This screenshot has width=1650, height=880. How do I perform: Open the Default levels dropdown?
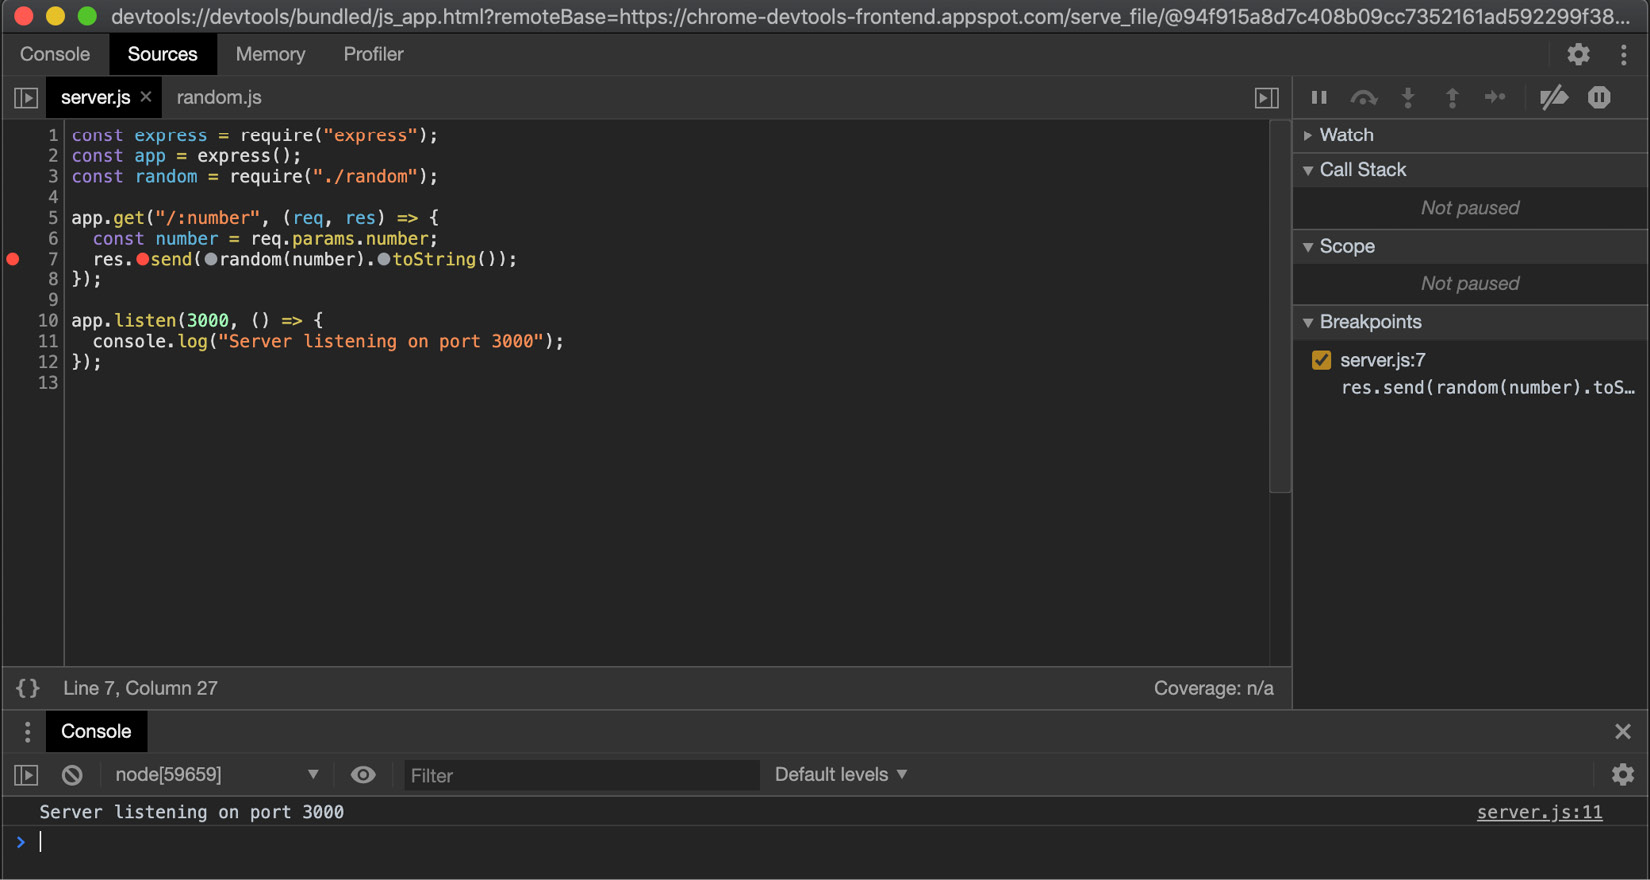[841, 775]
